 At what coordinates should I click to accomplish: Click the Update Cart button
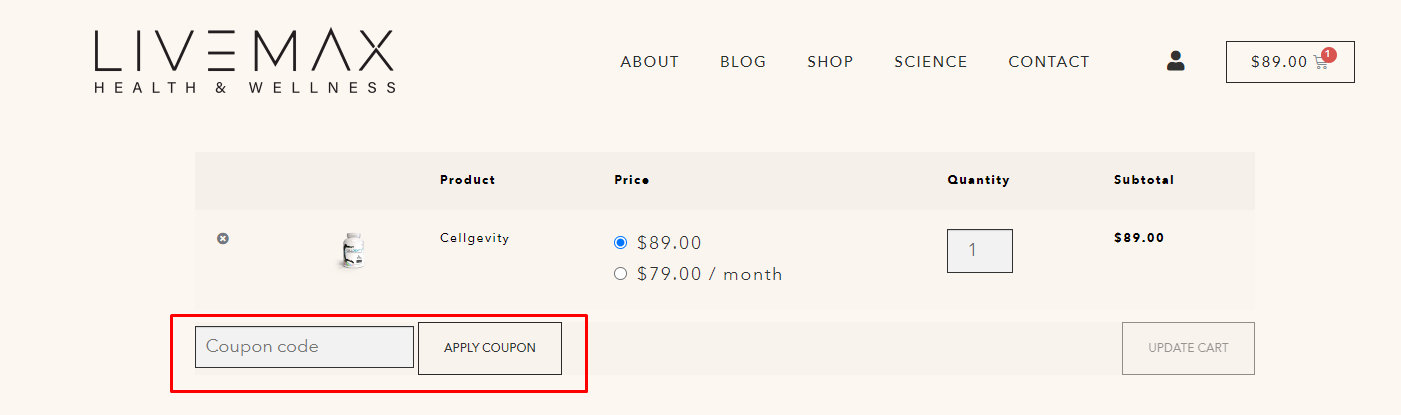point(1188,348)
